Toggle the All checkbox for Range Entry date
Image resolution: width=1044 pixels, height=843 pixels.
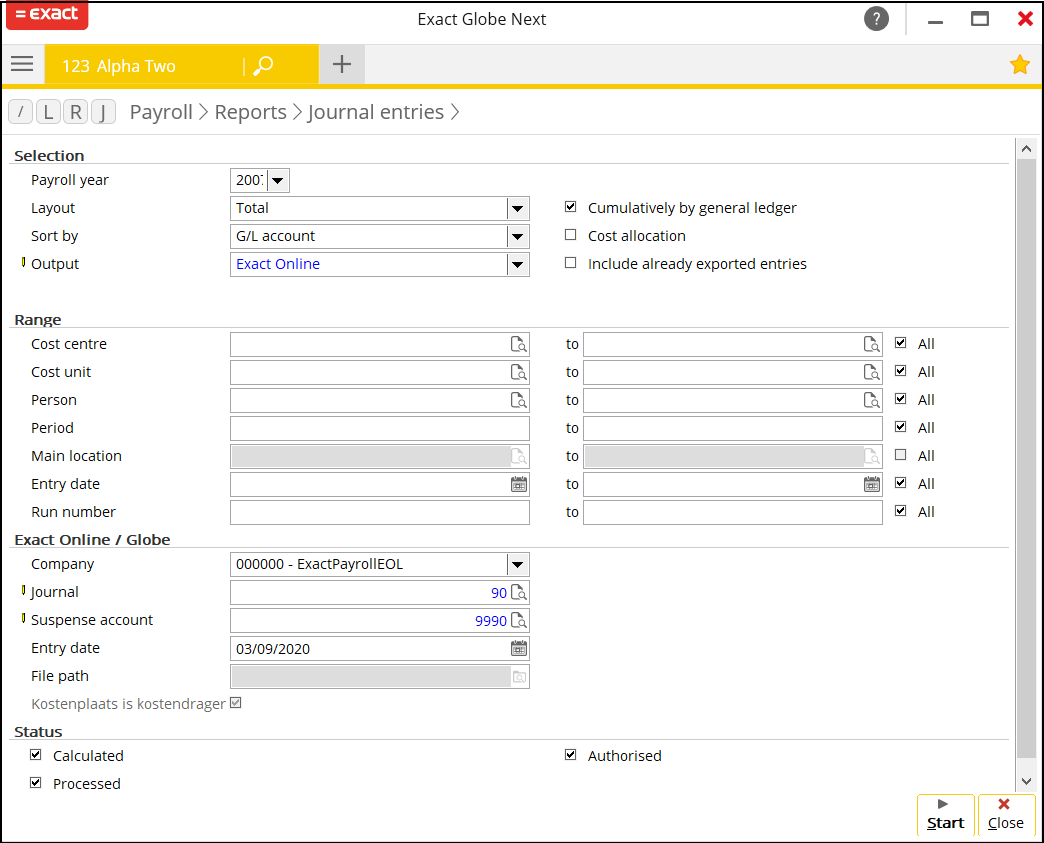point(901,483)
